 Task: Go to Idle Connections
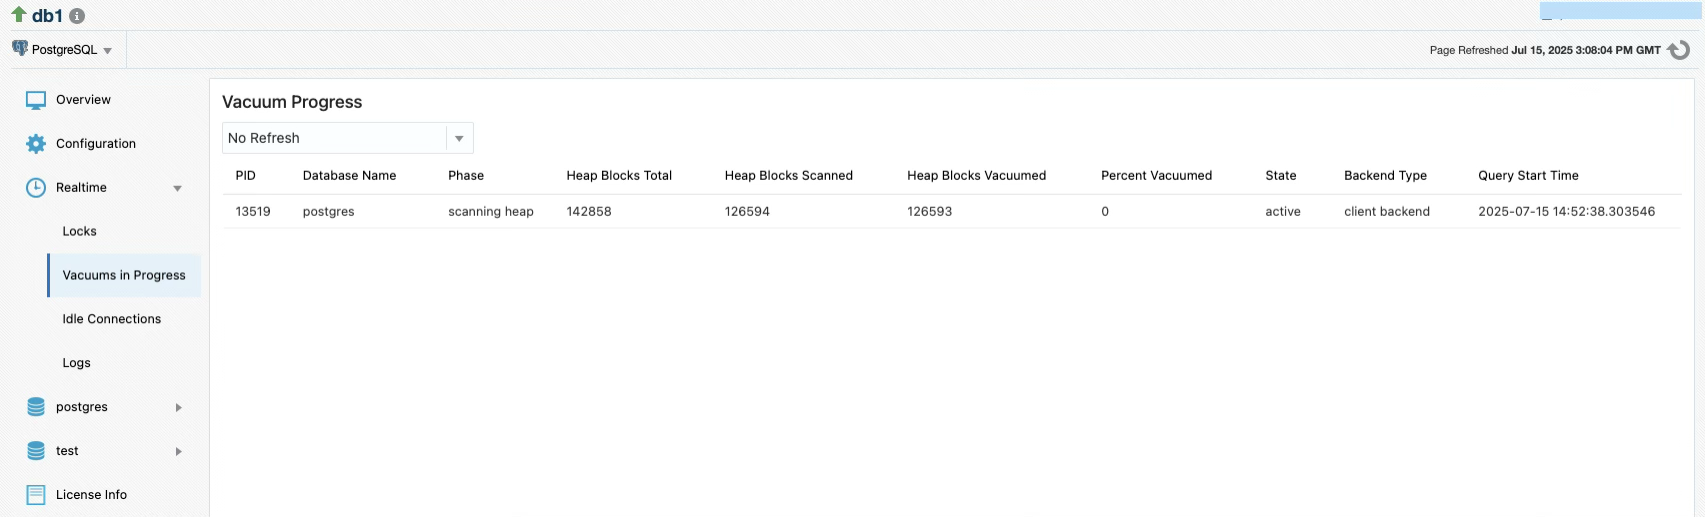point(112,319)
